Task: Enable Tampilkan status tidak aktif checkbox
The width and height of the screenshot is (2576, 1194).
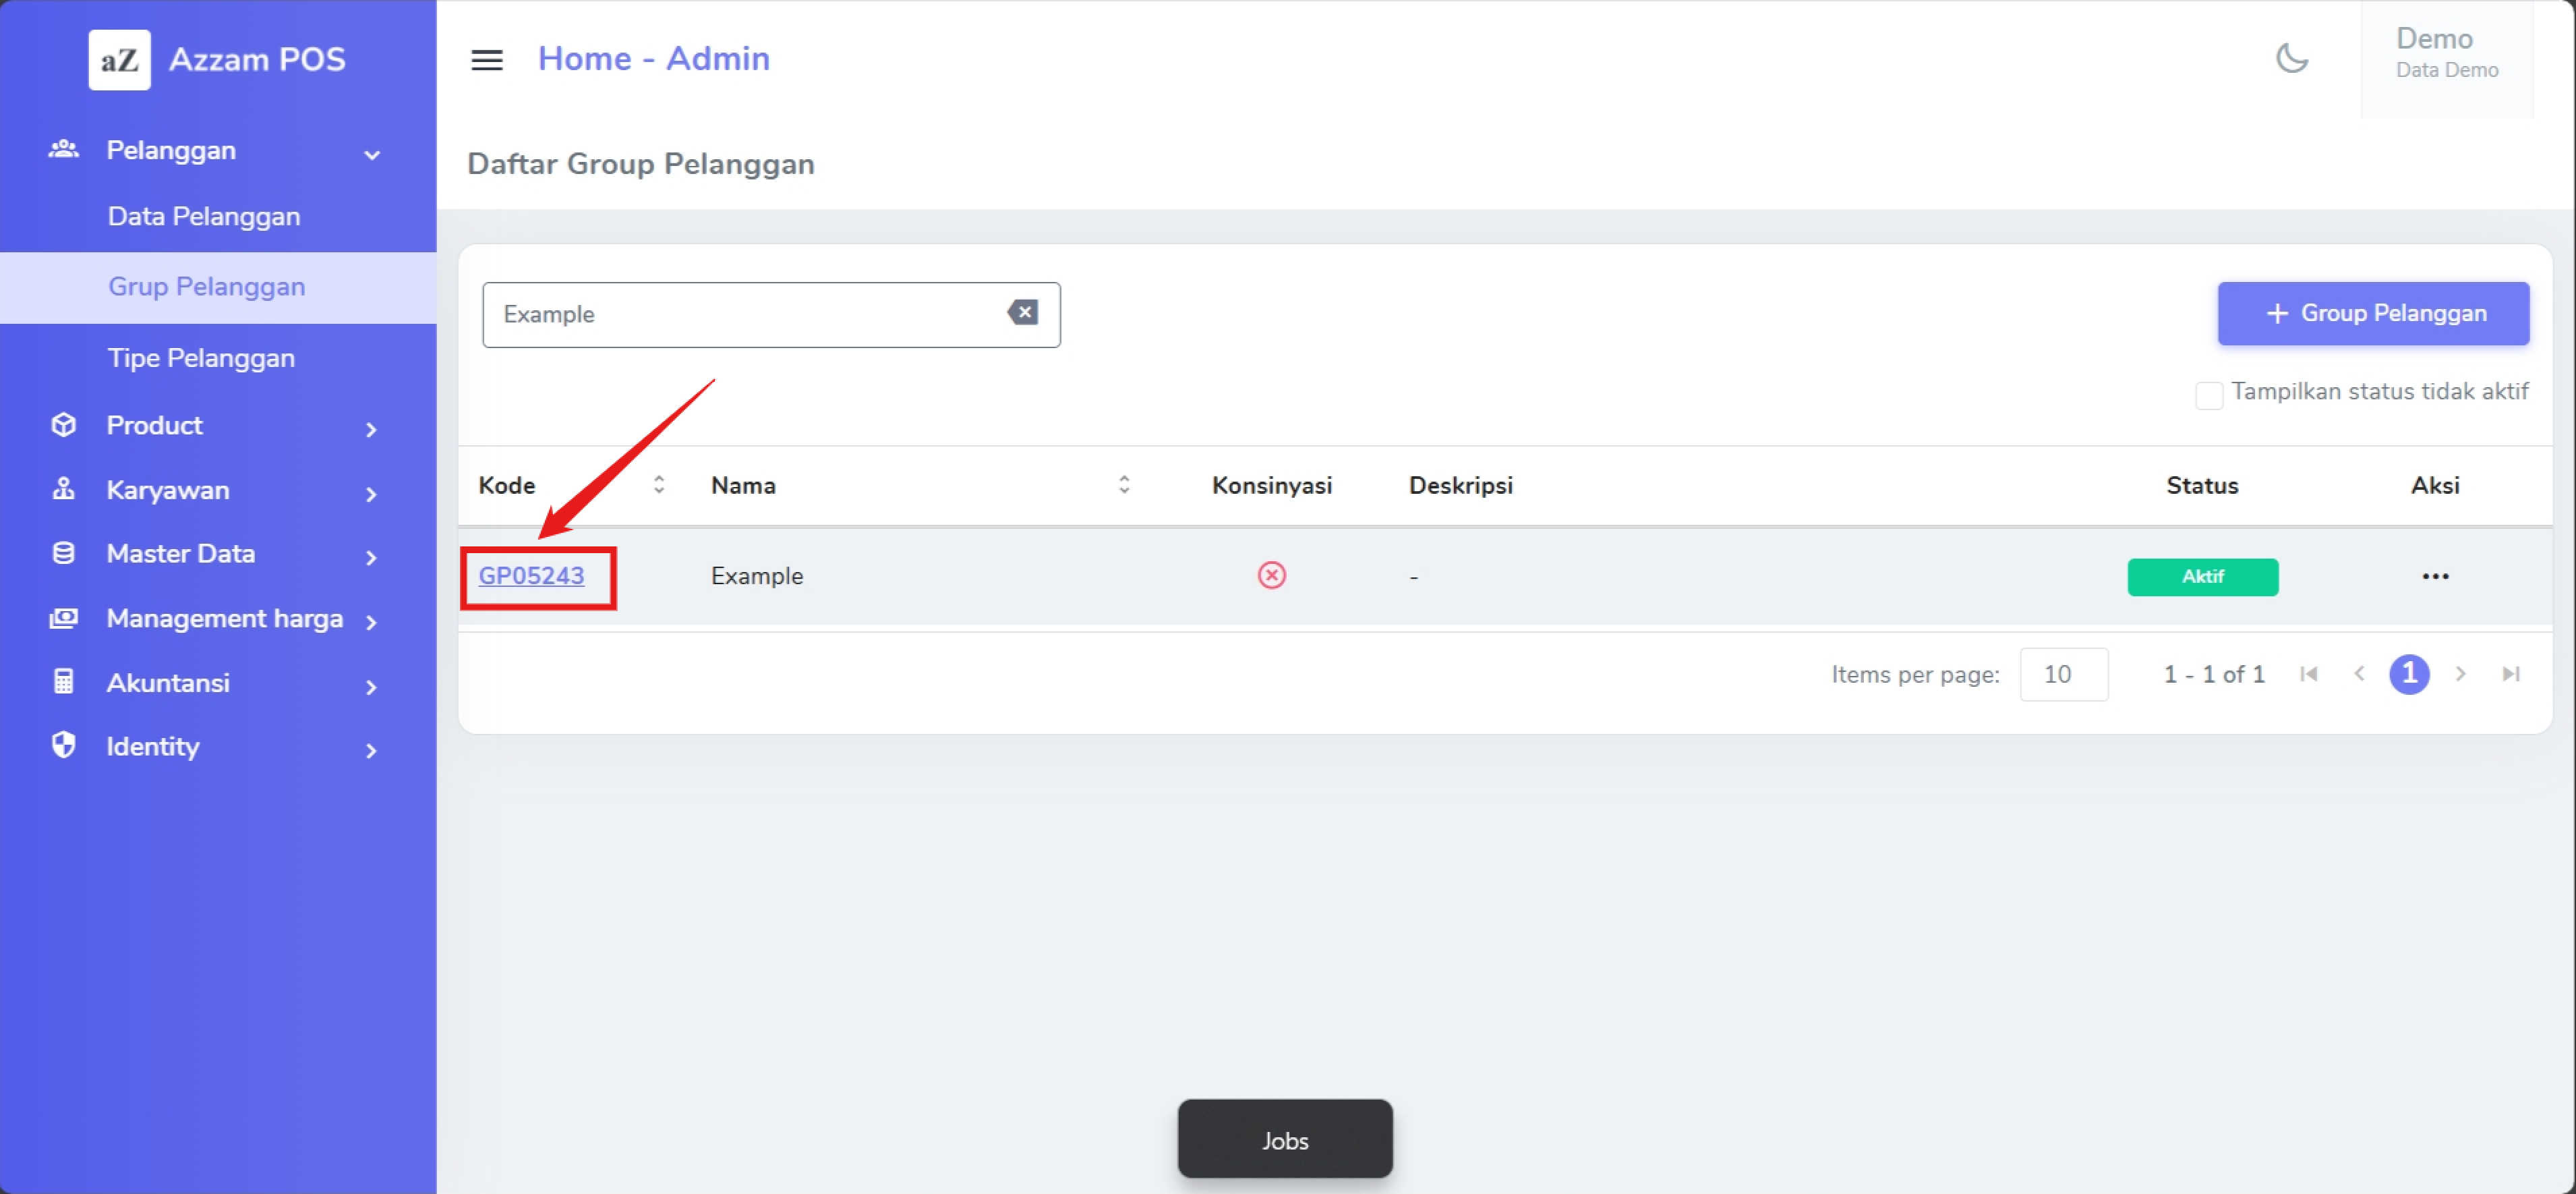Action: click(x=2209, y=394)
